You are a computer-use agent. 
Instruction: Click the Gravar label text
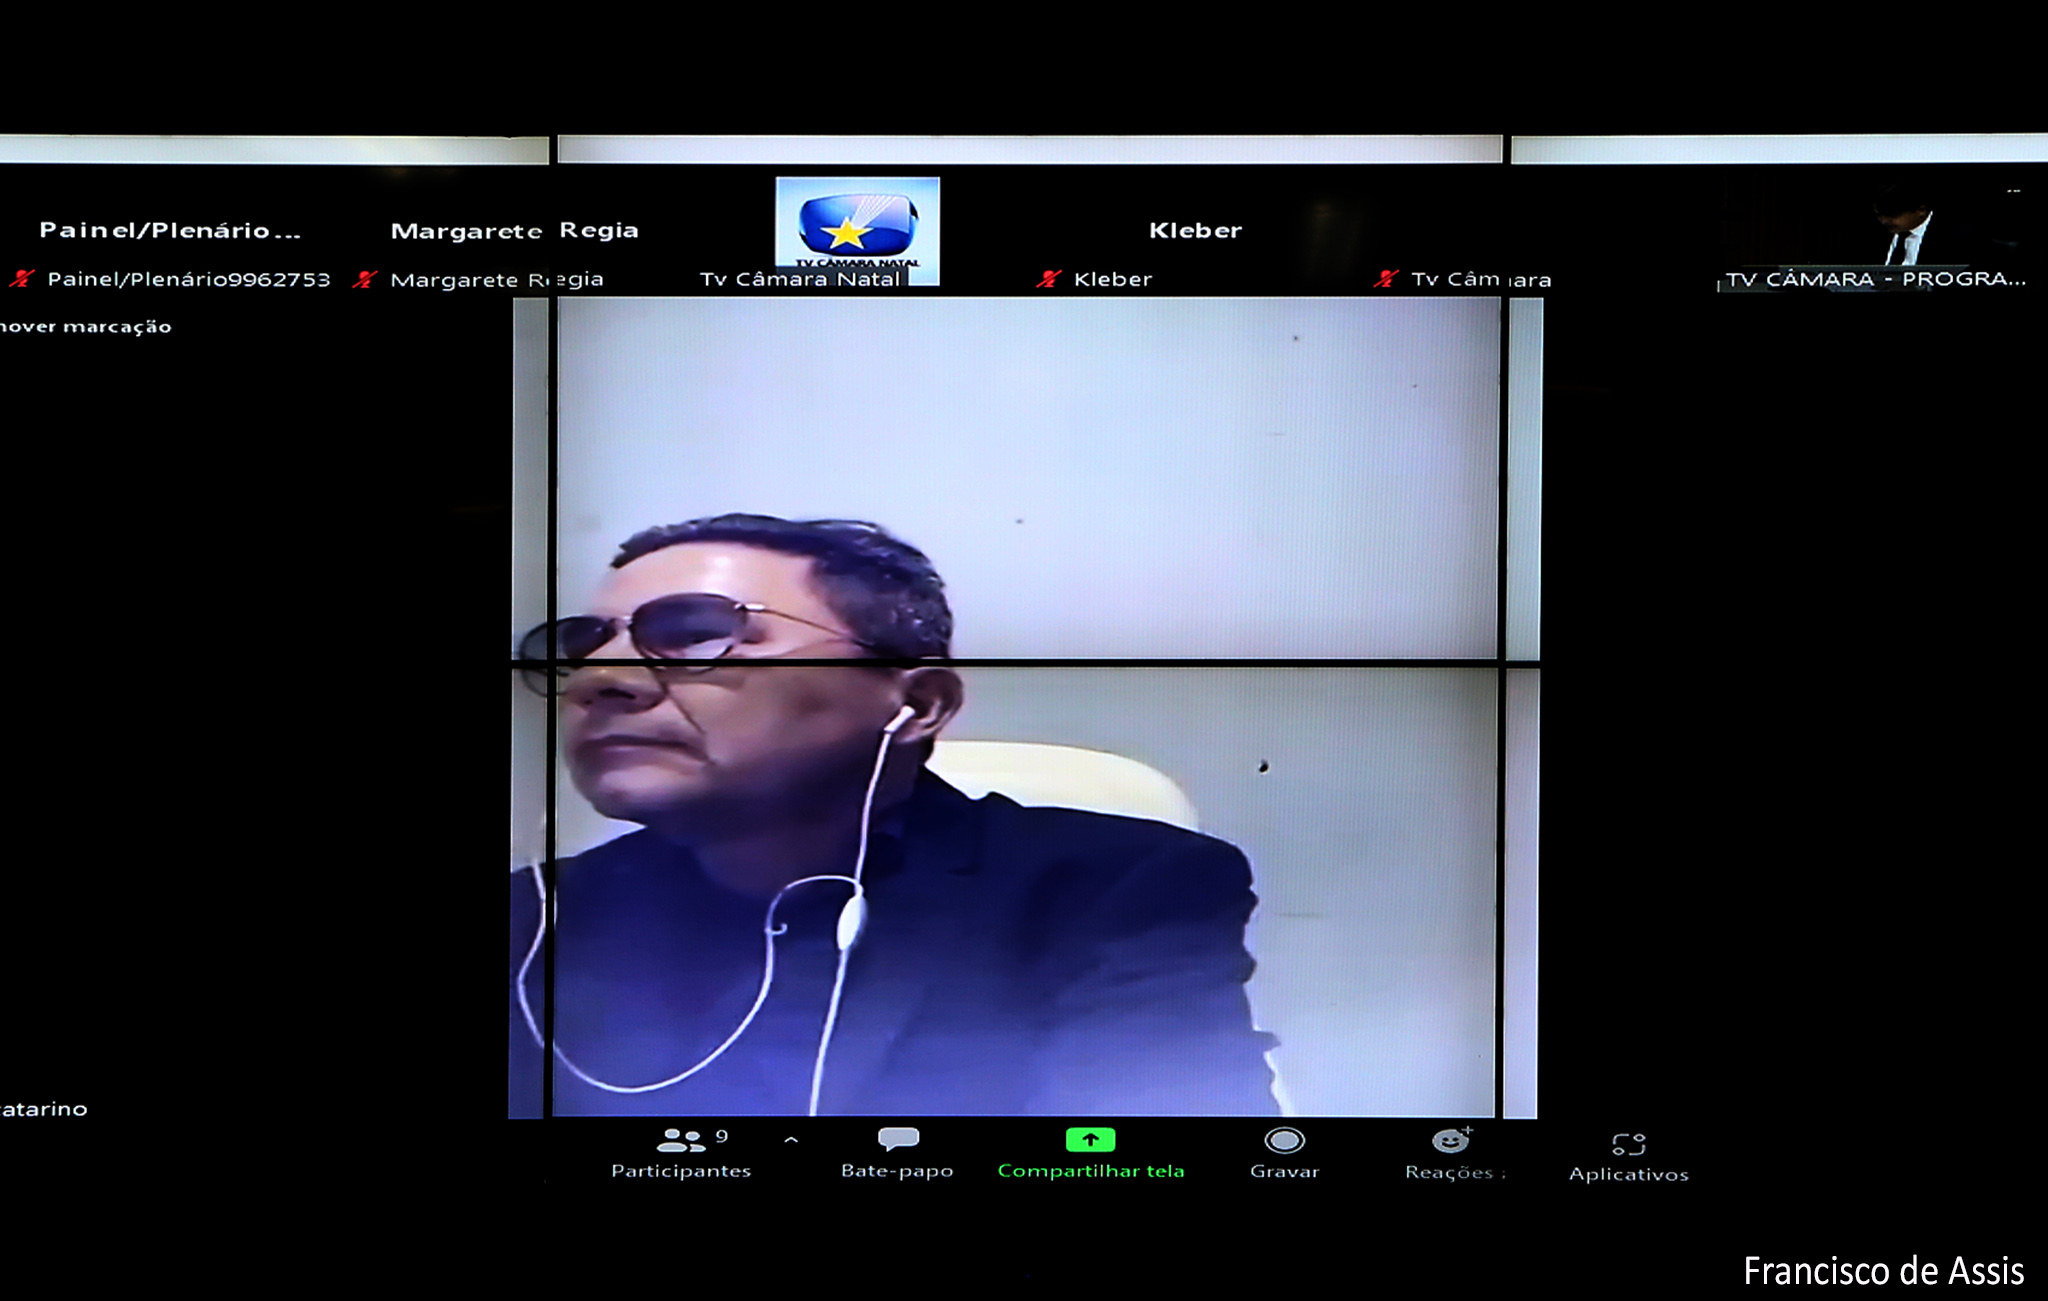1284,1171
